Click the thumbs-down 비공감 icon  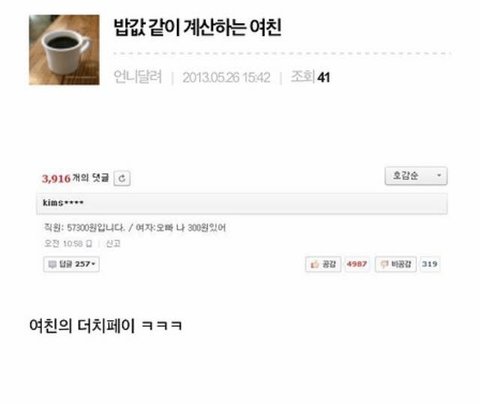click(384, 264)
